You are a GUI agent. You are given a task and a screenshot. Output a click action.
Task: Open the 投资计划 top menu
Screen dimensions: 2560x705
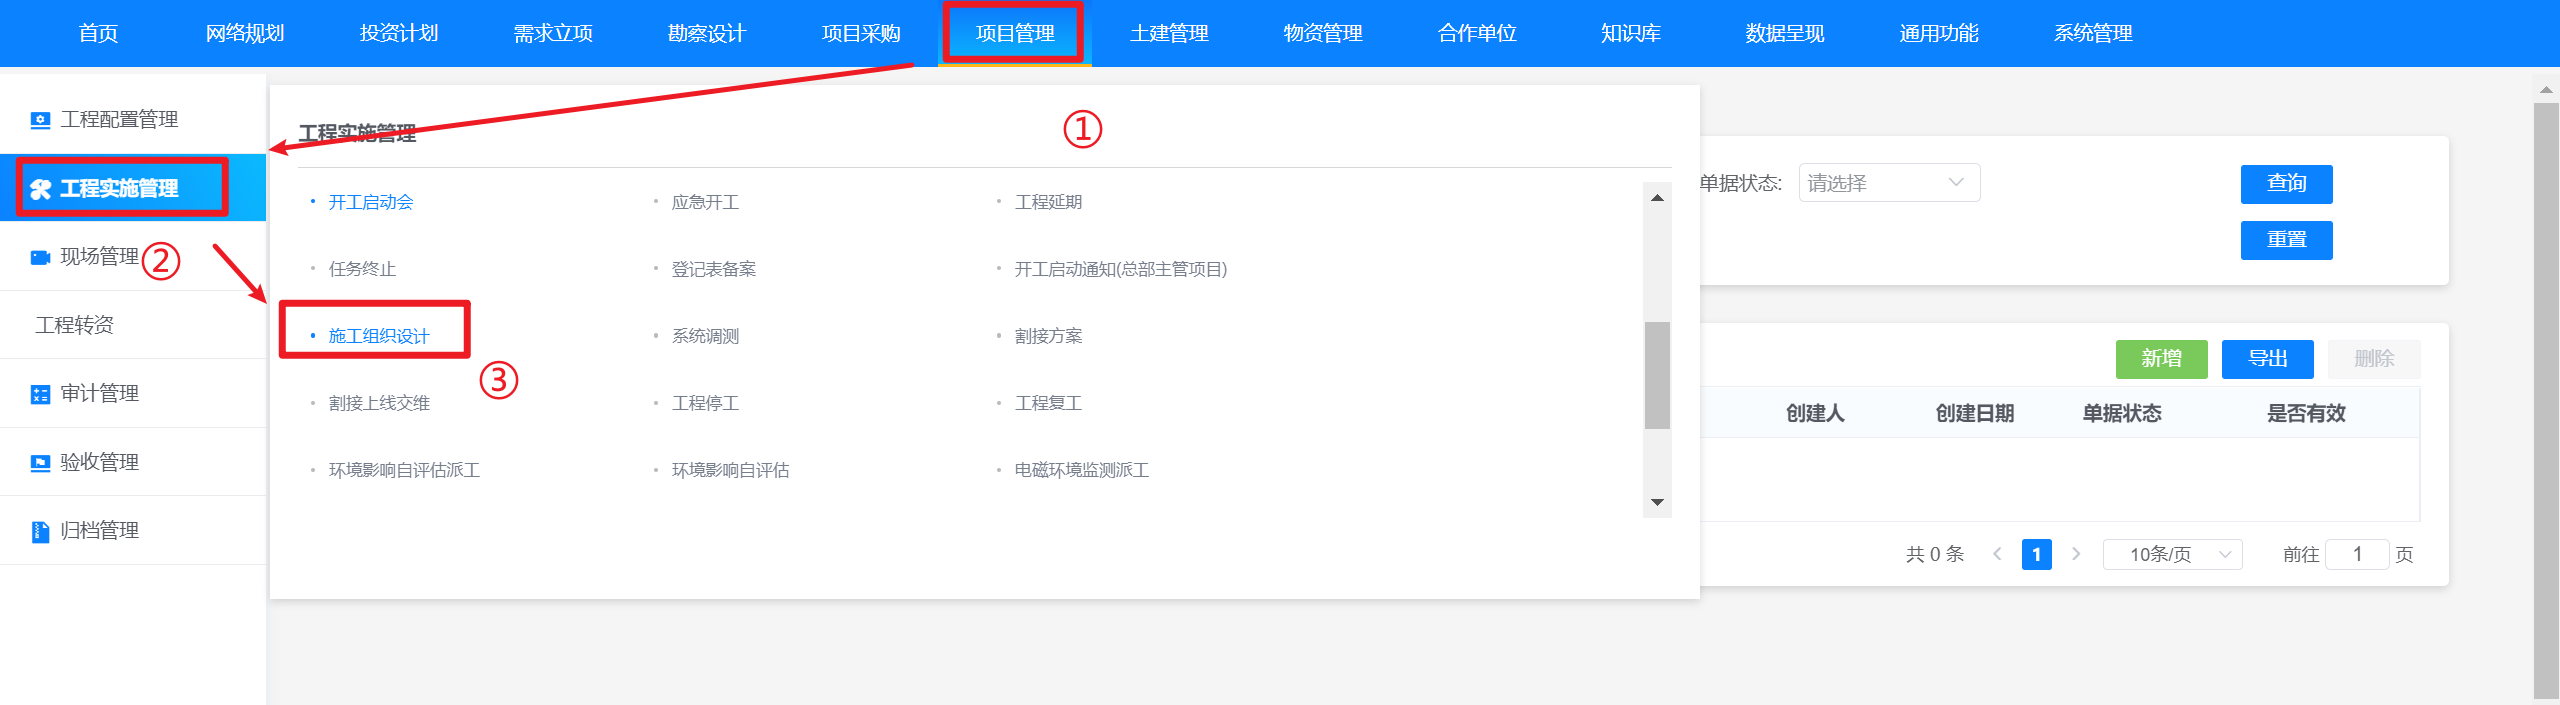pos(399,33)
